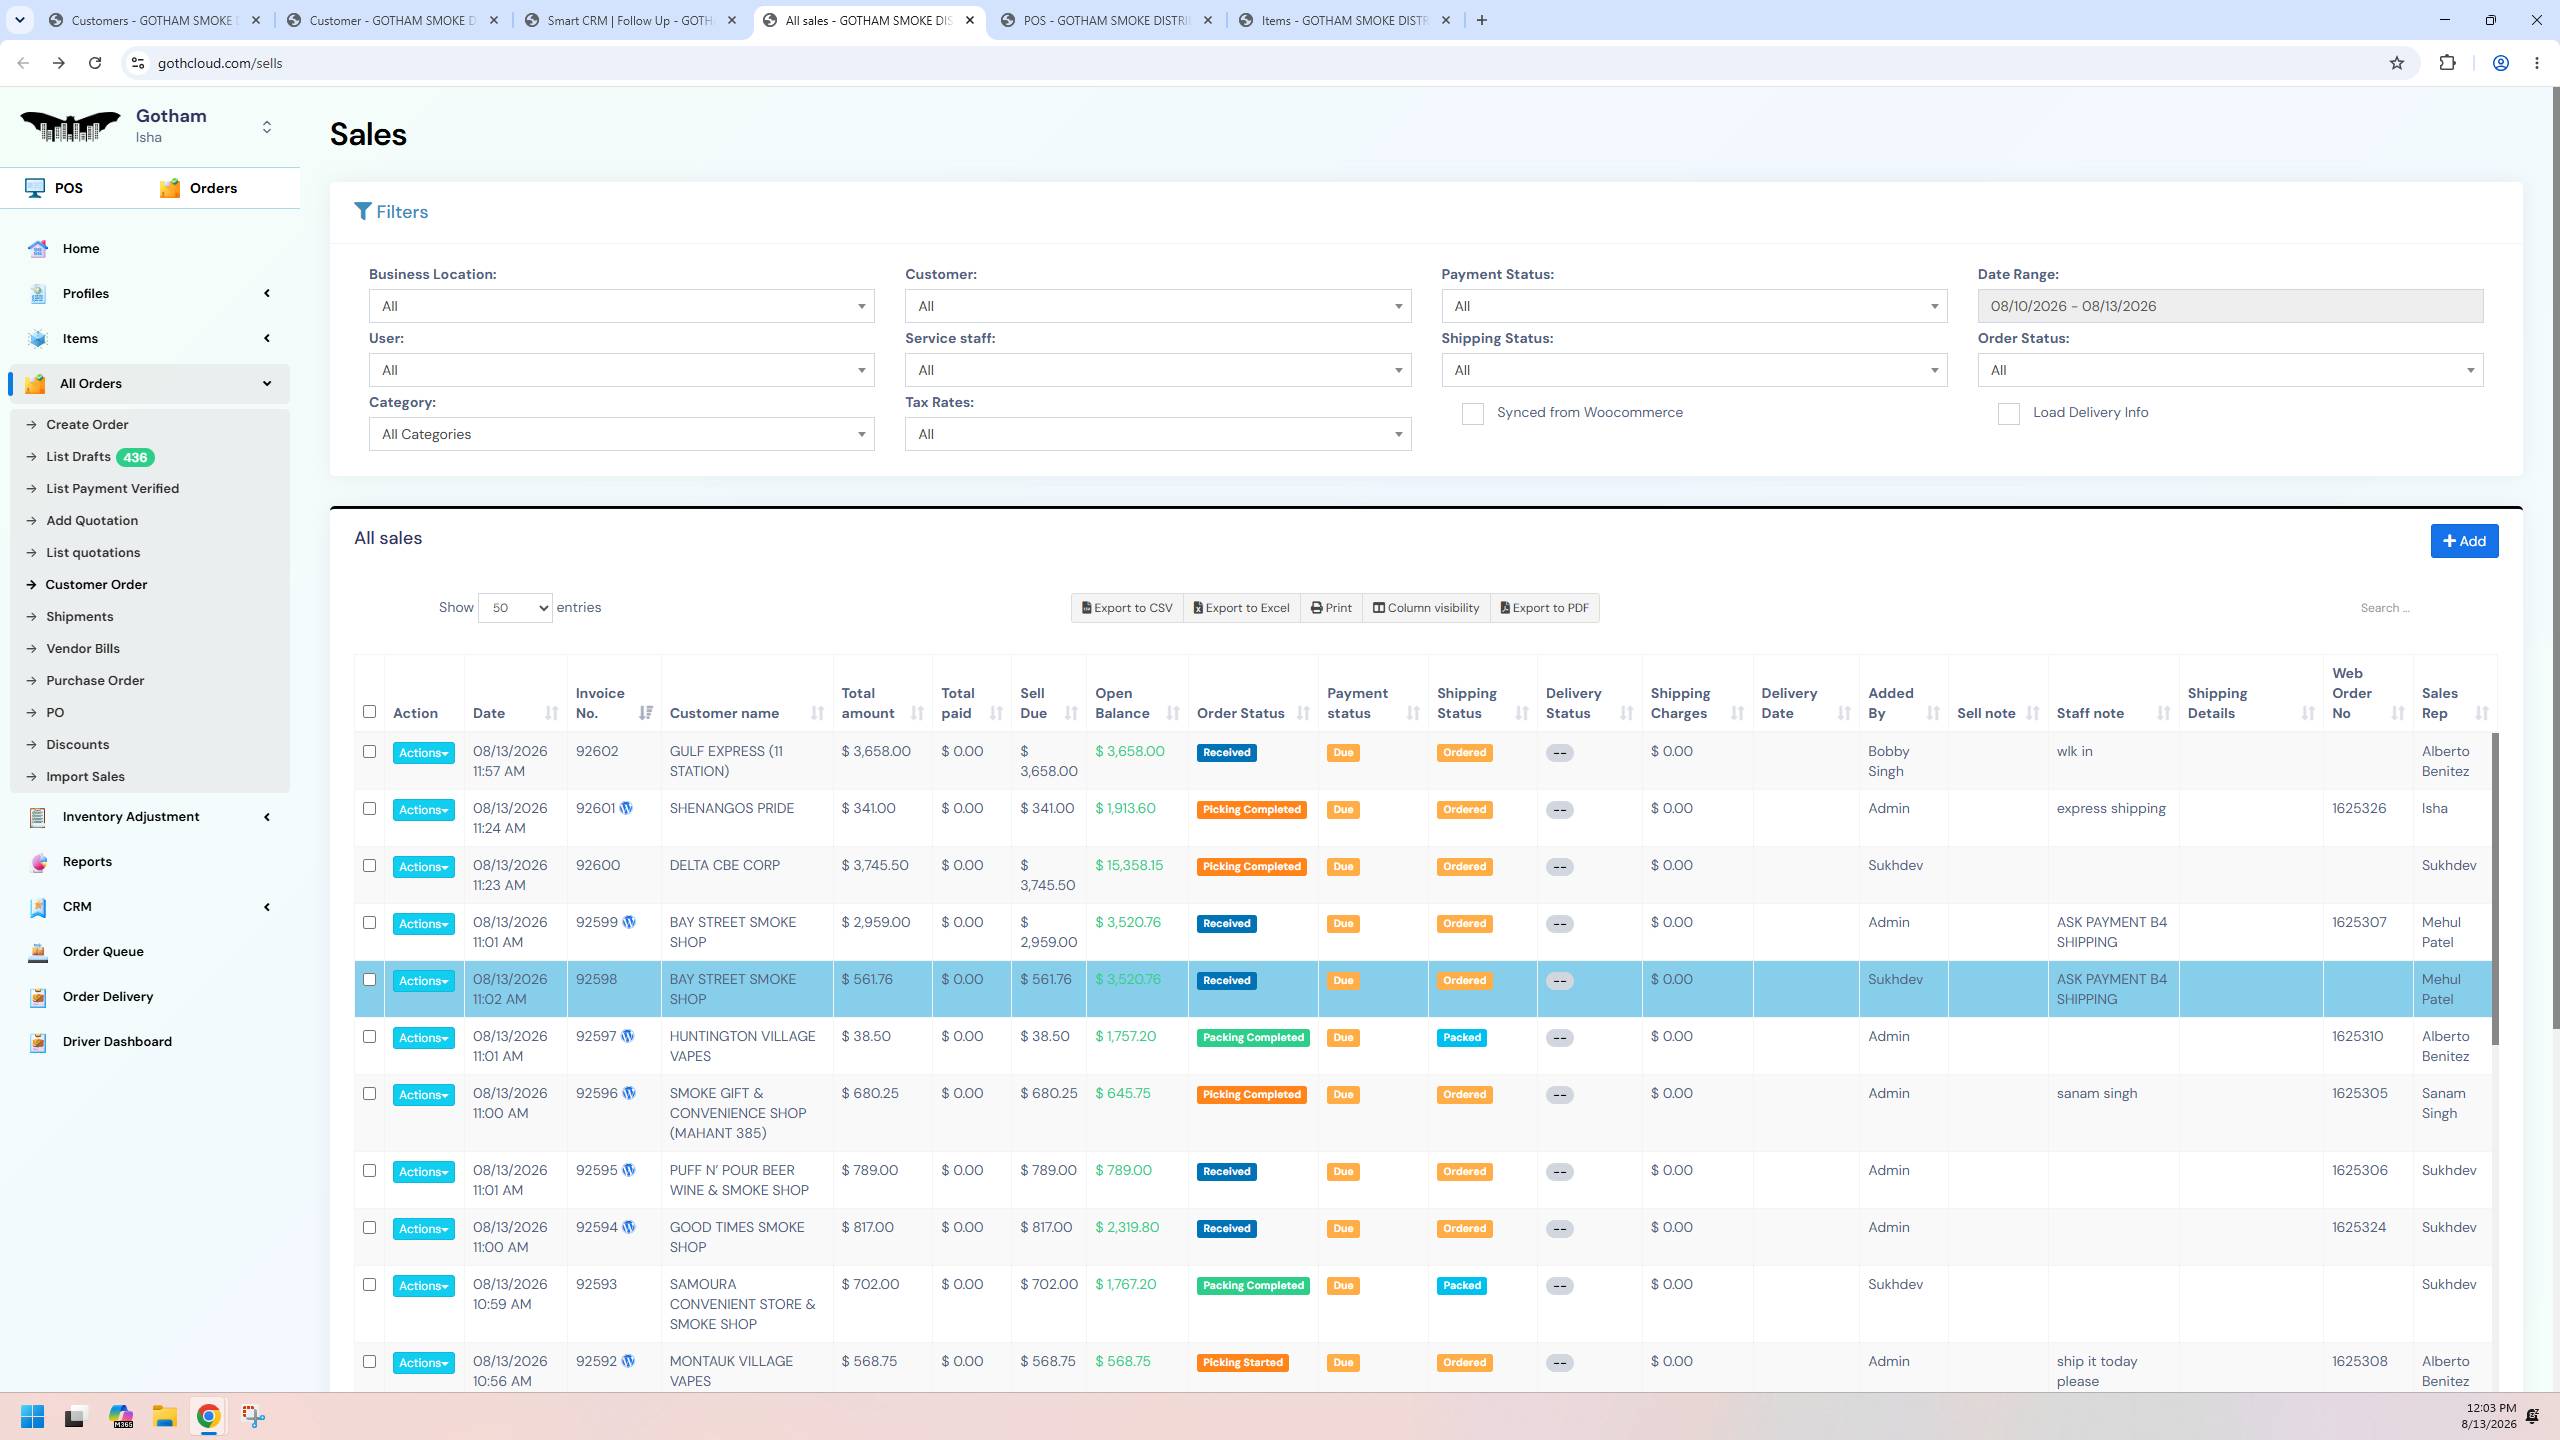
Task: Open the Payment Status dropdown
Action: (1694, 306)
